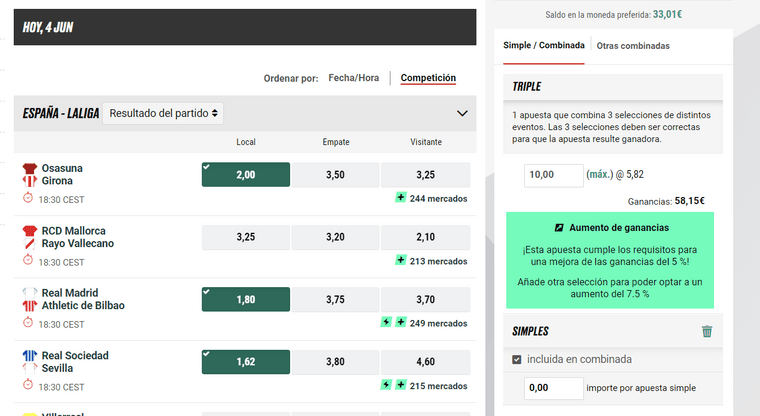The width and height of the screenshot is (760, 416).
Task: Delete selections with the trash icon in Simples
Action: click(x=707, y=331)
